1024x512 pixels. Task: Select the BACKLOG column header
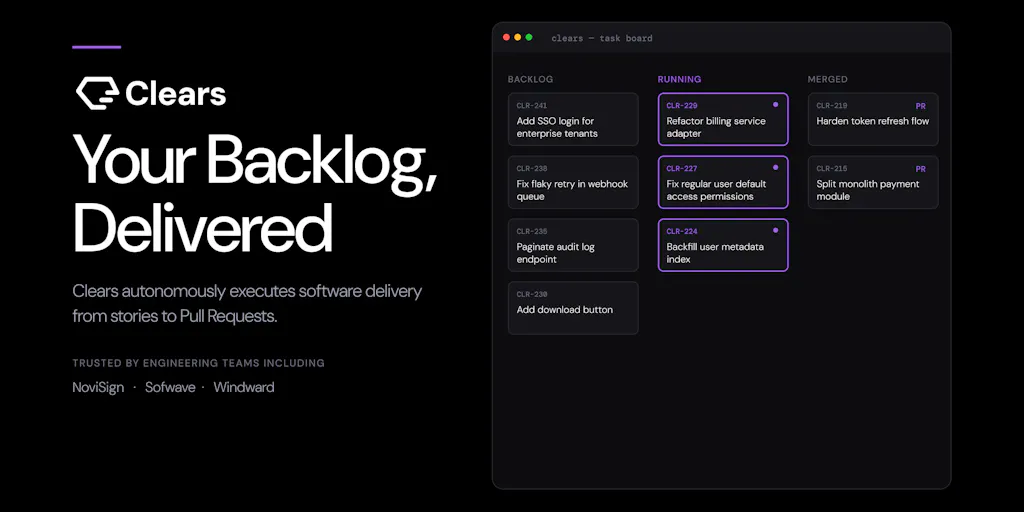(x=530, y=79)
